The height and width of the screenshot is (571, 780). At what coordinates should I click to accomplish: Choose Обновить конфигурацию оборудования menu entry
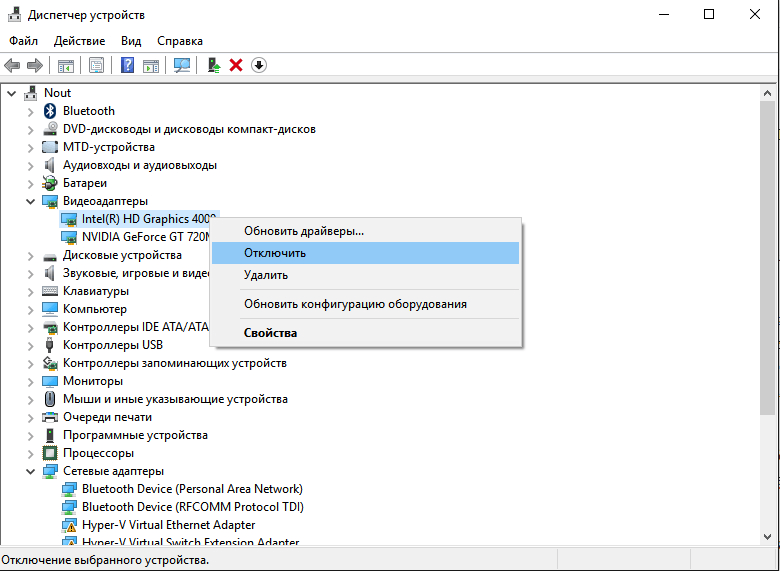pyautogui.click(x=366, y=303)
